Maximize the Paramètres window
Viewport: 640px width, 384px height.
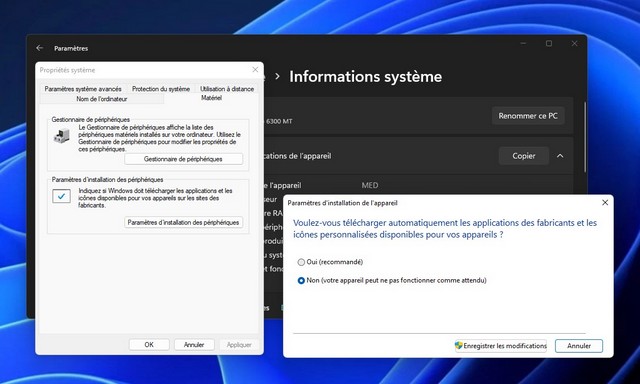[x=549, y=43]
